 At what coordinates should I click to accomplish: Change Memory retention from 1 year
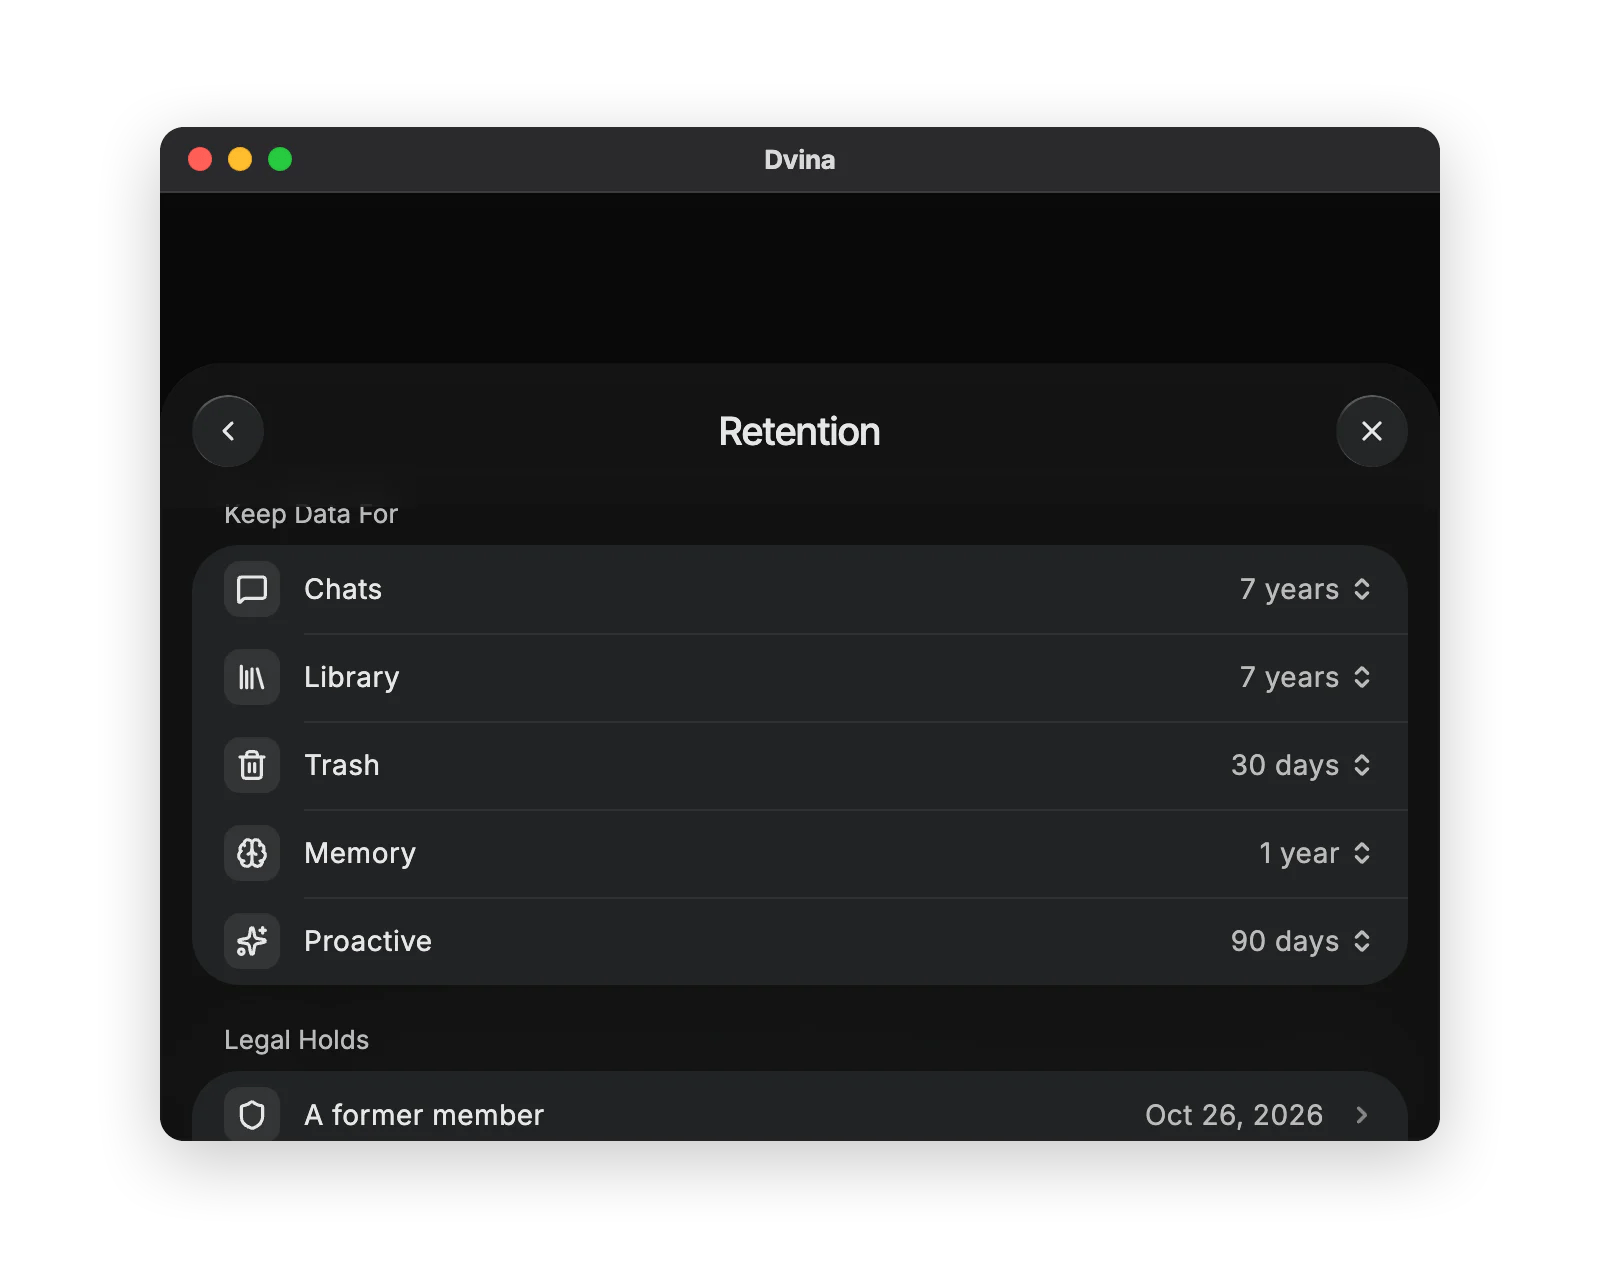[x=1315, y=853]
